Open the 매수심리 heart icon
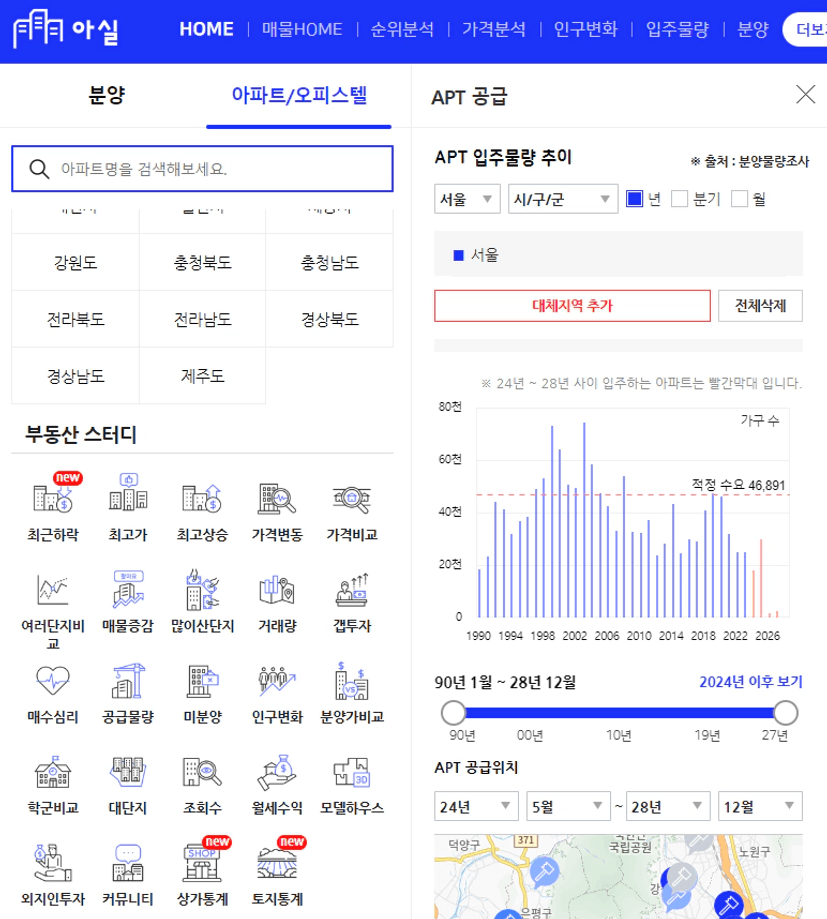The height and width of the screenshot is (919, 827). pyautogui.click(x=53, y=681)
